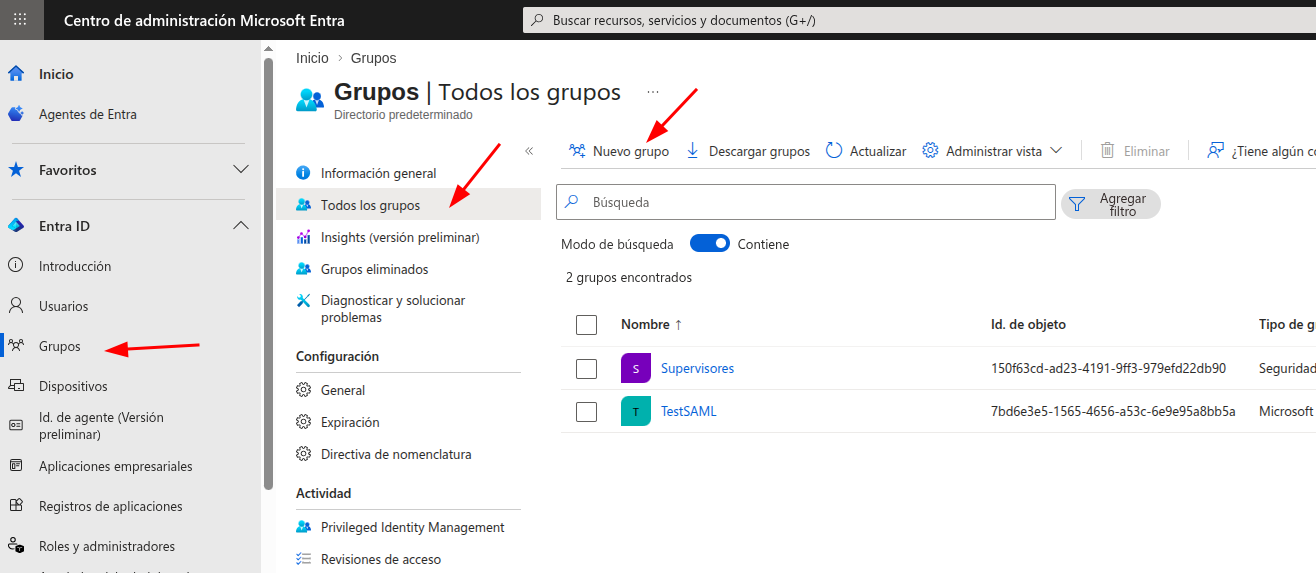Click the Revisiones de acceso checklist icon

tap(304, 559)
